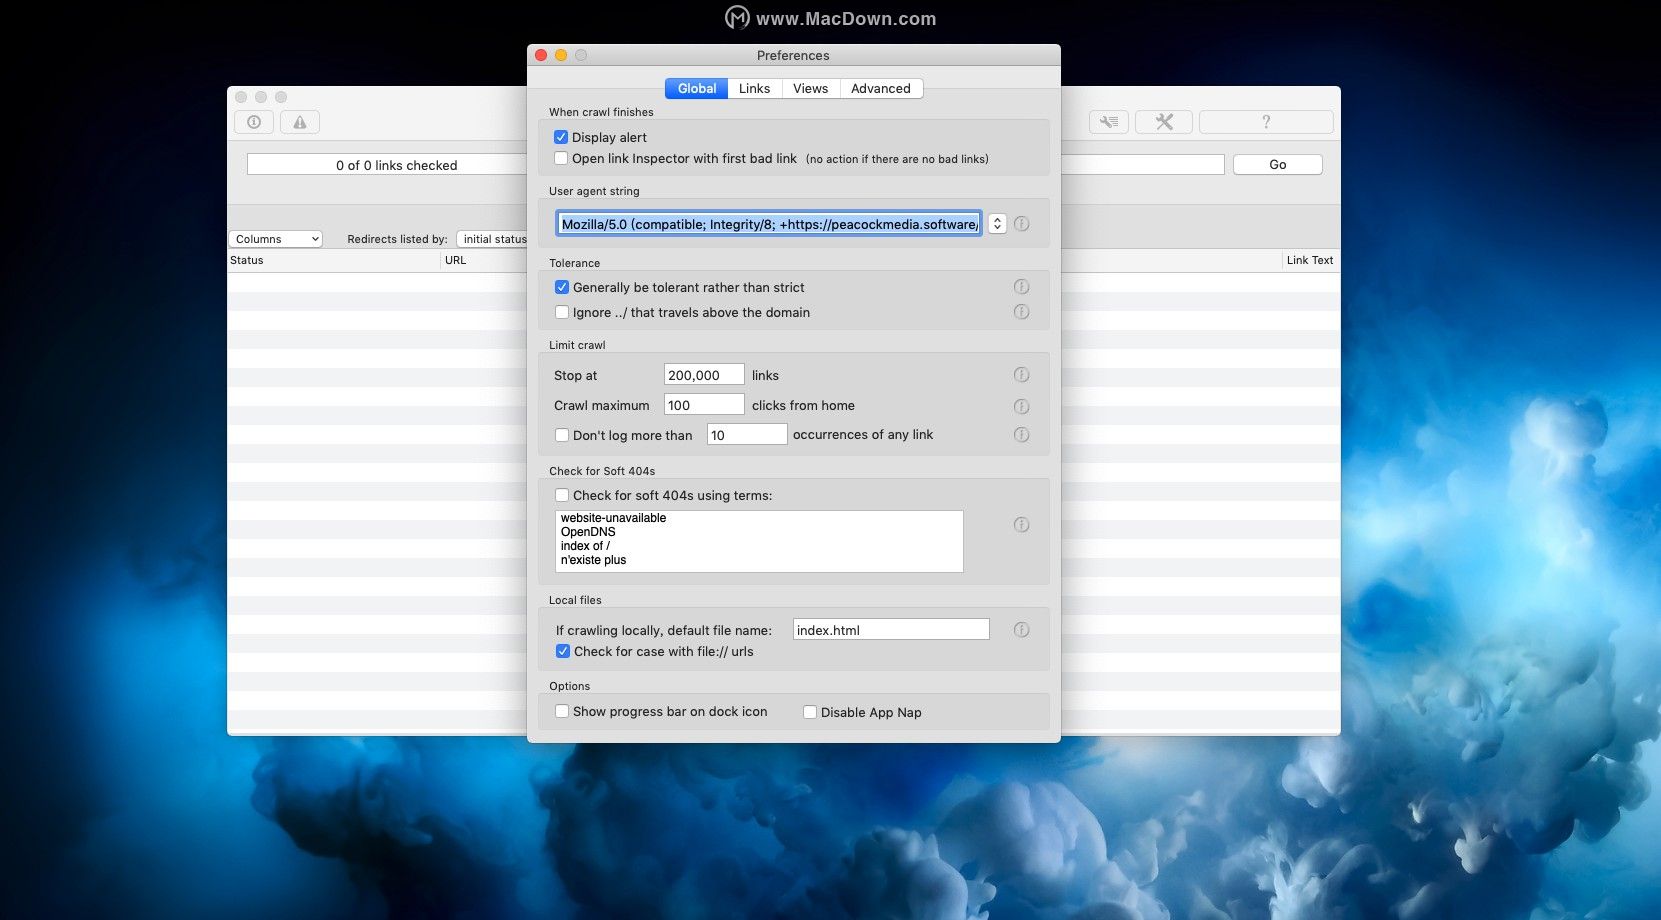
Task: Switch to the Advanced tab
Action: pyautogui.click(x=881, y=88)
